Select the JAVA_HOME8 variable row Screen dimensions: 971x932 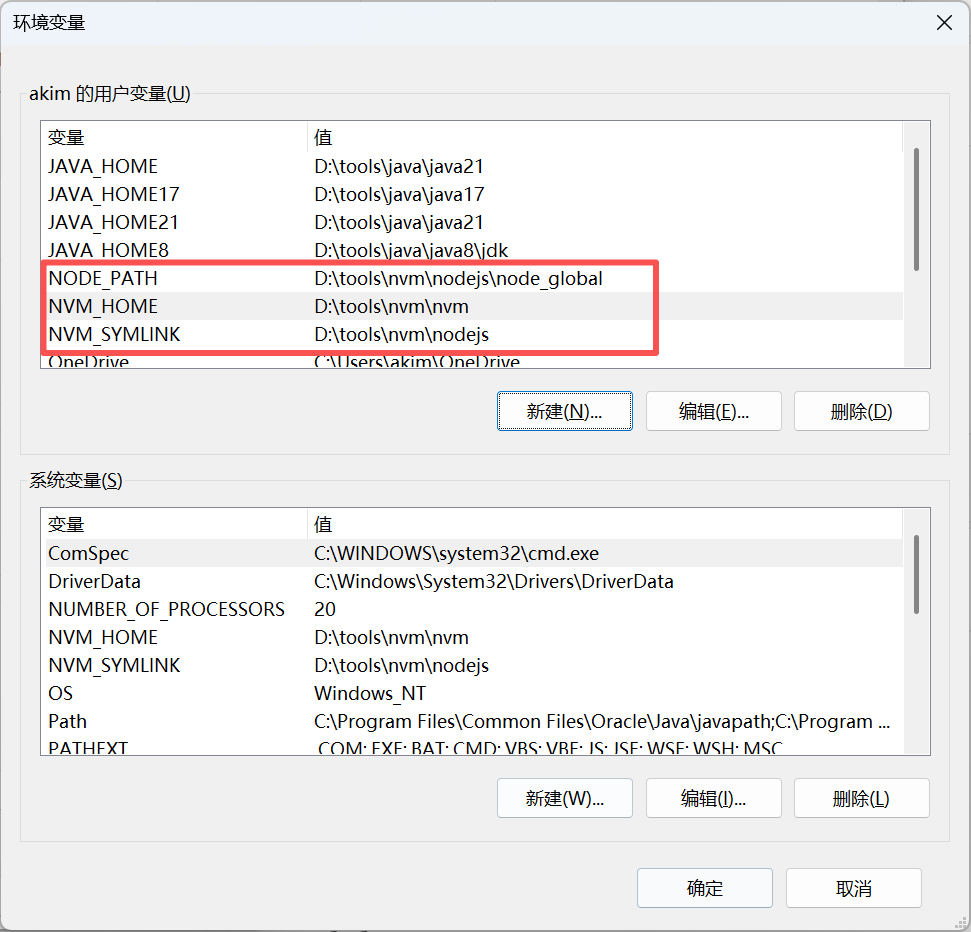click(x=108, y=250)
